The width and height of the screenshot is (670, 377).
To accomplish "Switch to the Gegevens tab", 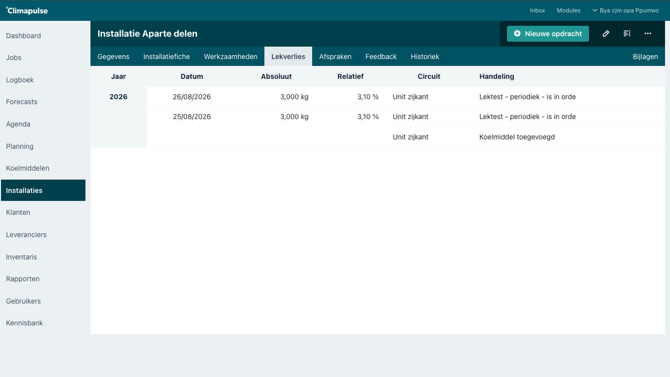I will tap(113, 56).
